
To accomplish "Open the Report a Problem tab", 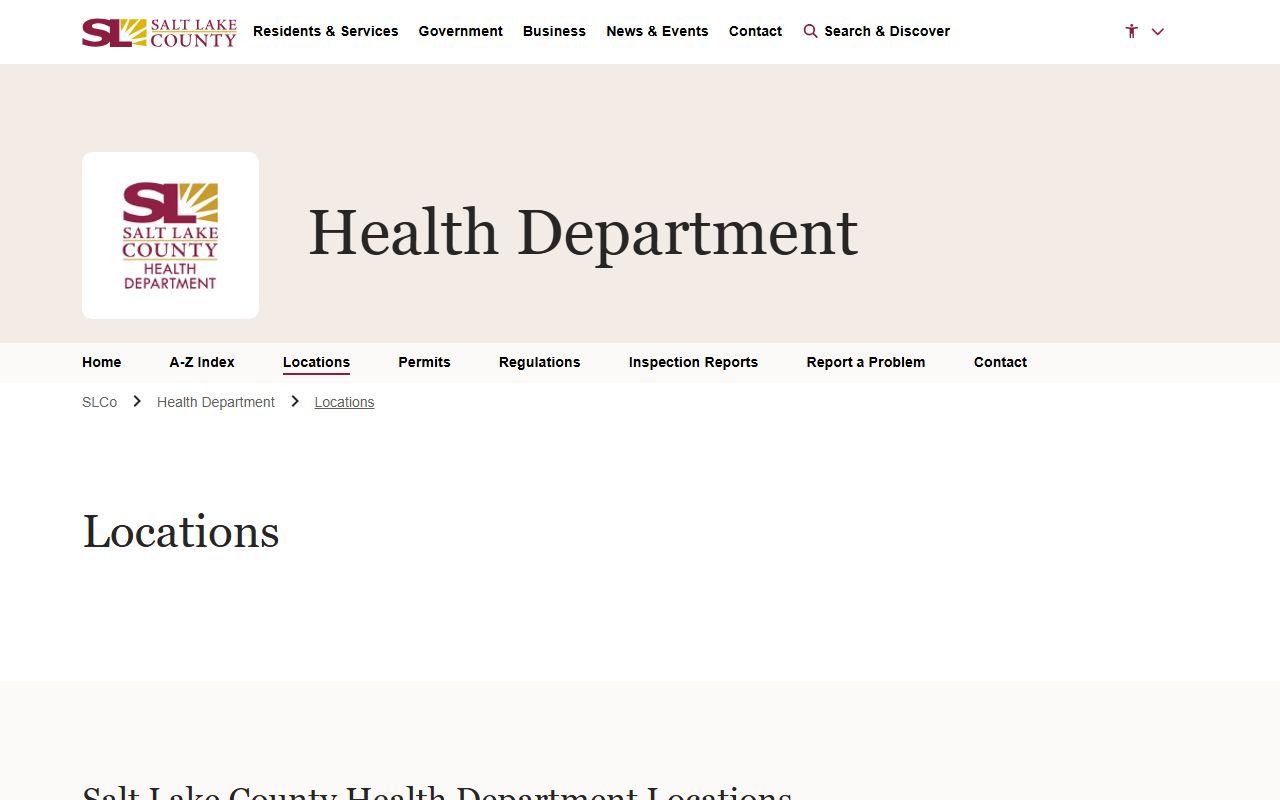I will coord(866,362).
